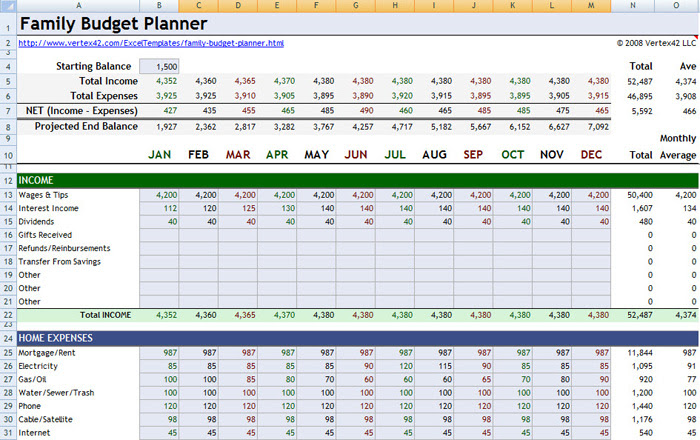Viewport: 700px width, 440px height.
Task: Select column header B
Action: (159, 6)
